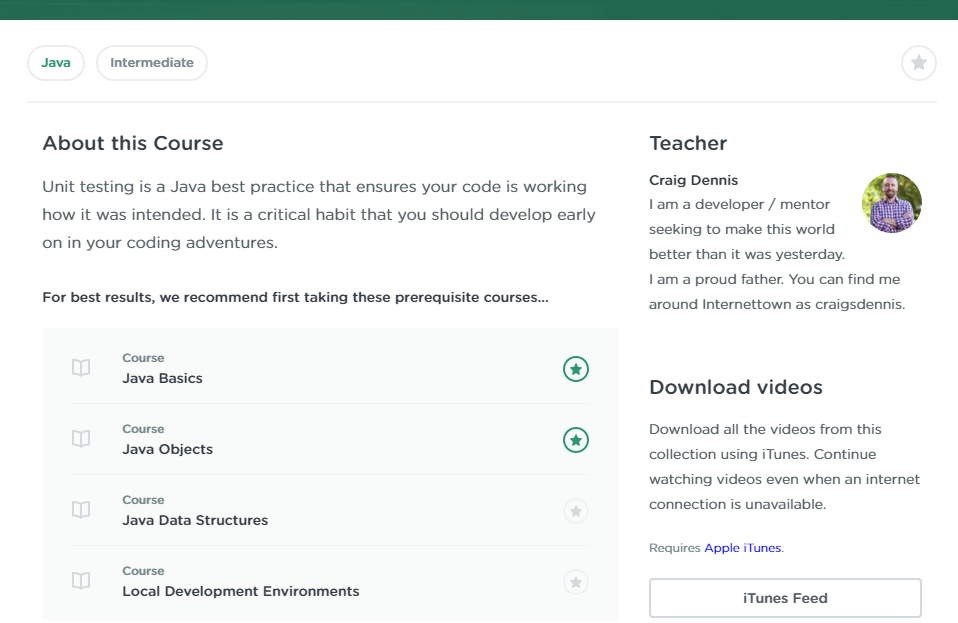Open the Java Objects course title
Image resolution: width=958 pixels, height=623 pixels.
tap(167, 450)
